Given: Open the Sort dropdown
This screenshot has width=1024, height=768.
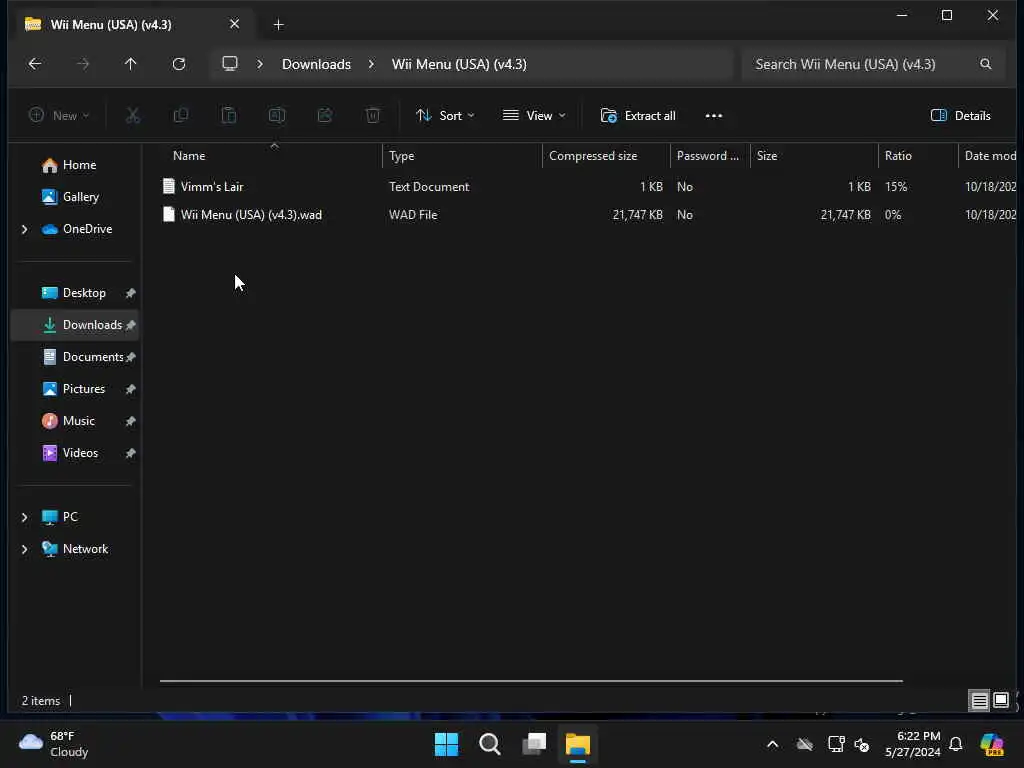Looking at the screenshot, I should (x=445, y=116).
